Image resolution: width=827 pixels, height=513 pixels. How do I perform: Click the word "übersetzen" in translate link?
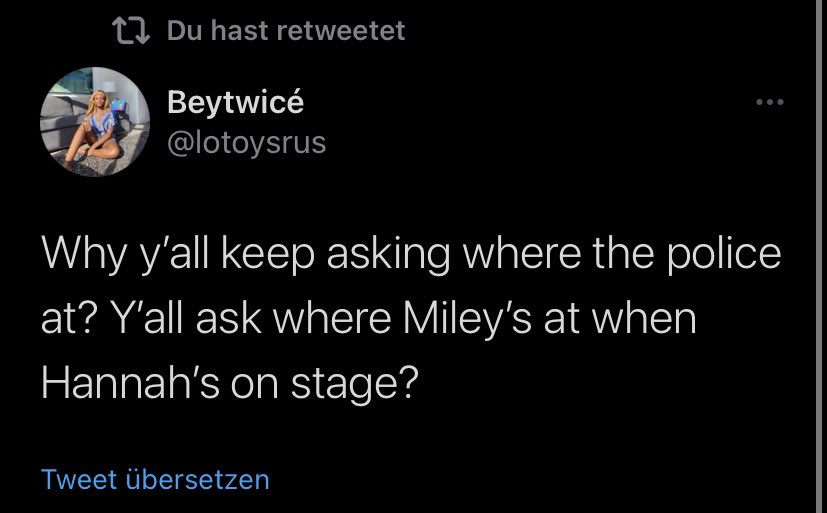(x=198, y=479)
